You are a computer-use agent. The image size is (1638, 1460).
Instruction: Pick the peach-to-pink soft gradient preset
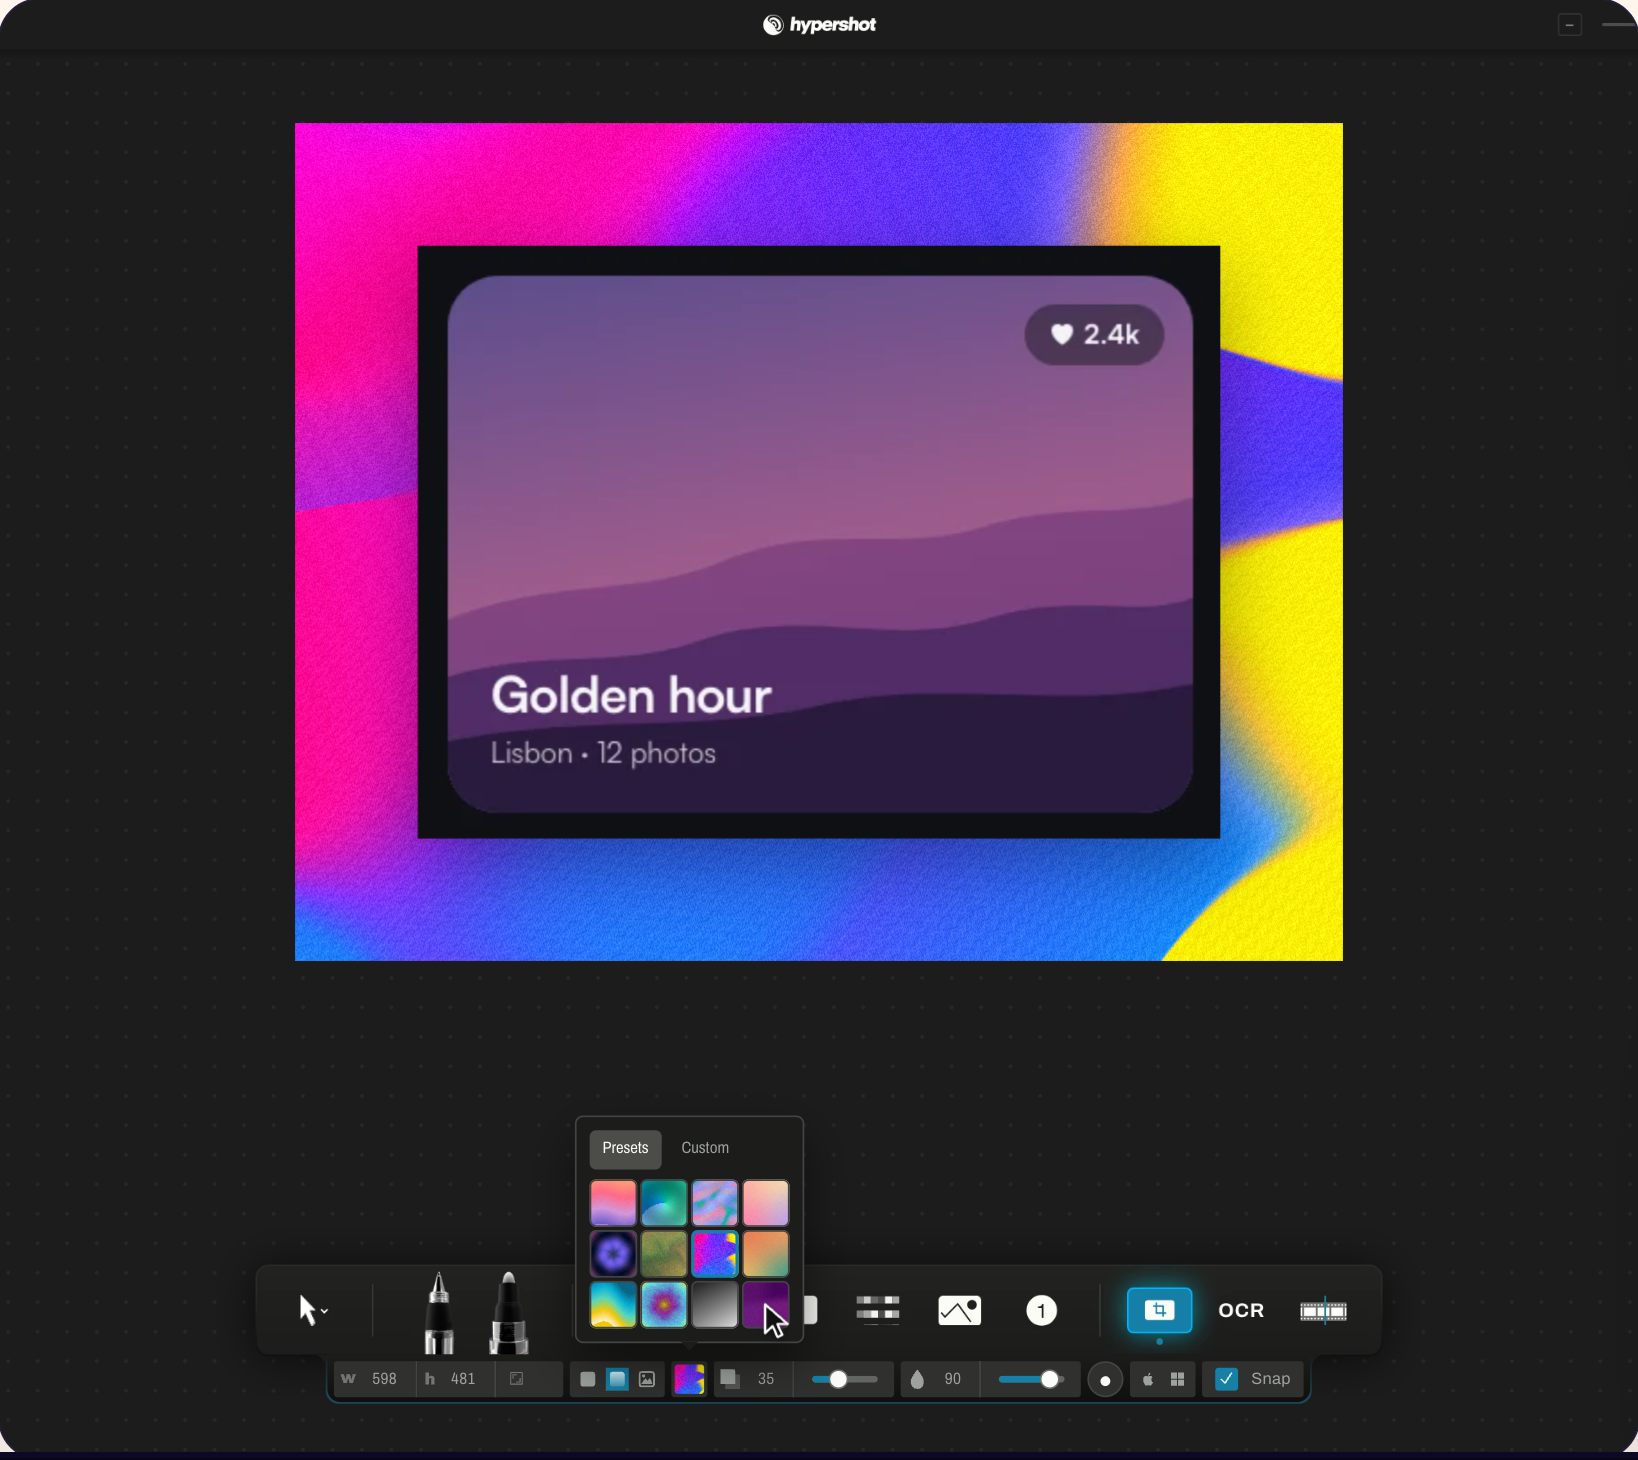click(766, 1203)
